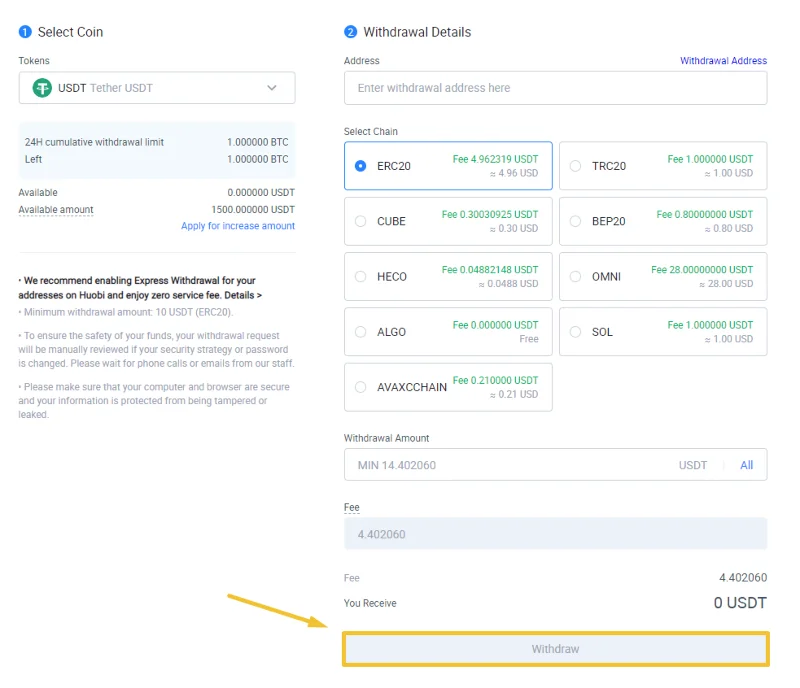Click the Select Chain label

point(371,131)
